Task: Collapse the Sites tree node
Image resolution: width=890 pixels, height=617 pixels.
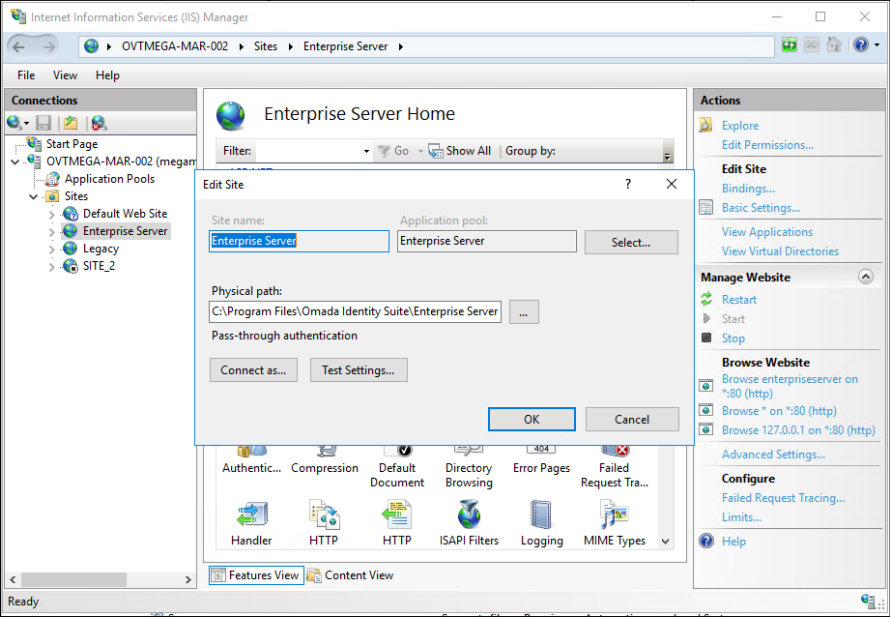Action: click(x=33, y=196)
